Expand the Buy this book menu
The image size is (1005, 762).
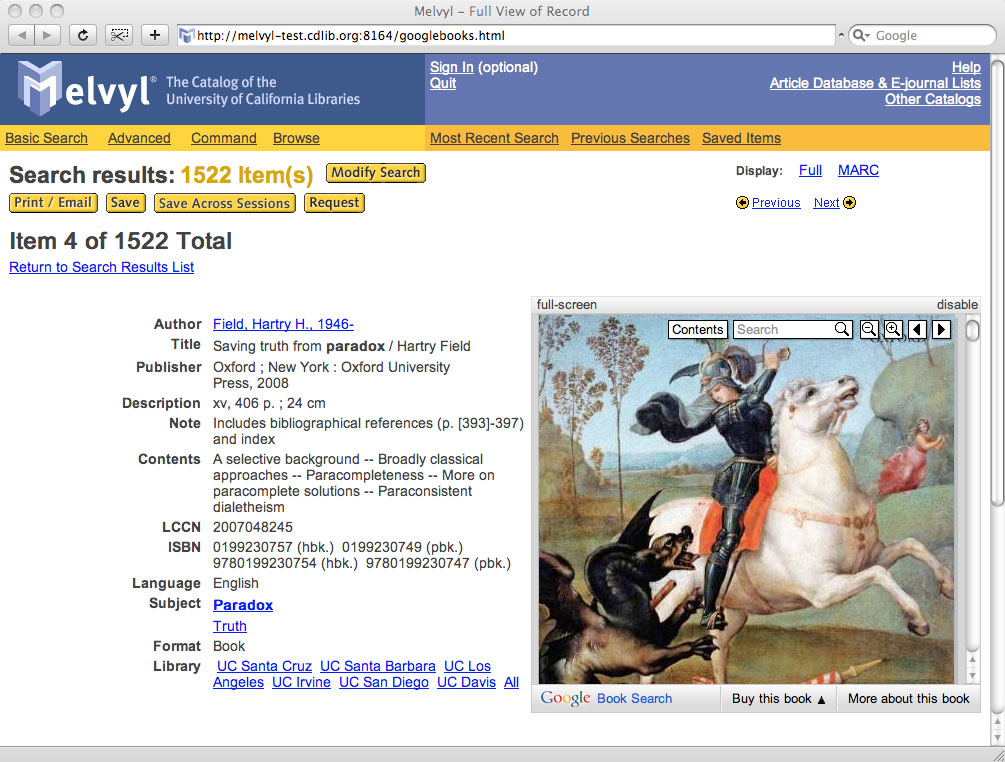(x=779, y=699)
